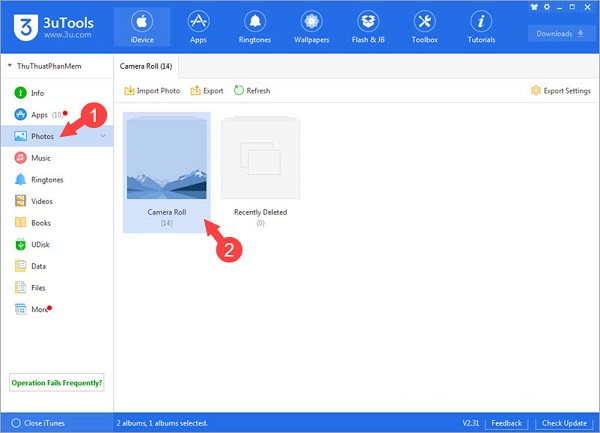
Task: Open Flash & JB section
Action: point(368,27)
